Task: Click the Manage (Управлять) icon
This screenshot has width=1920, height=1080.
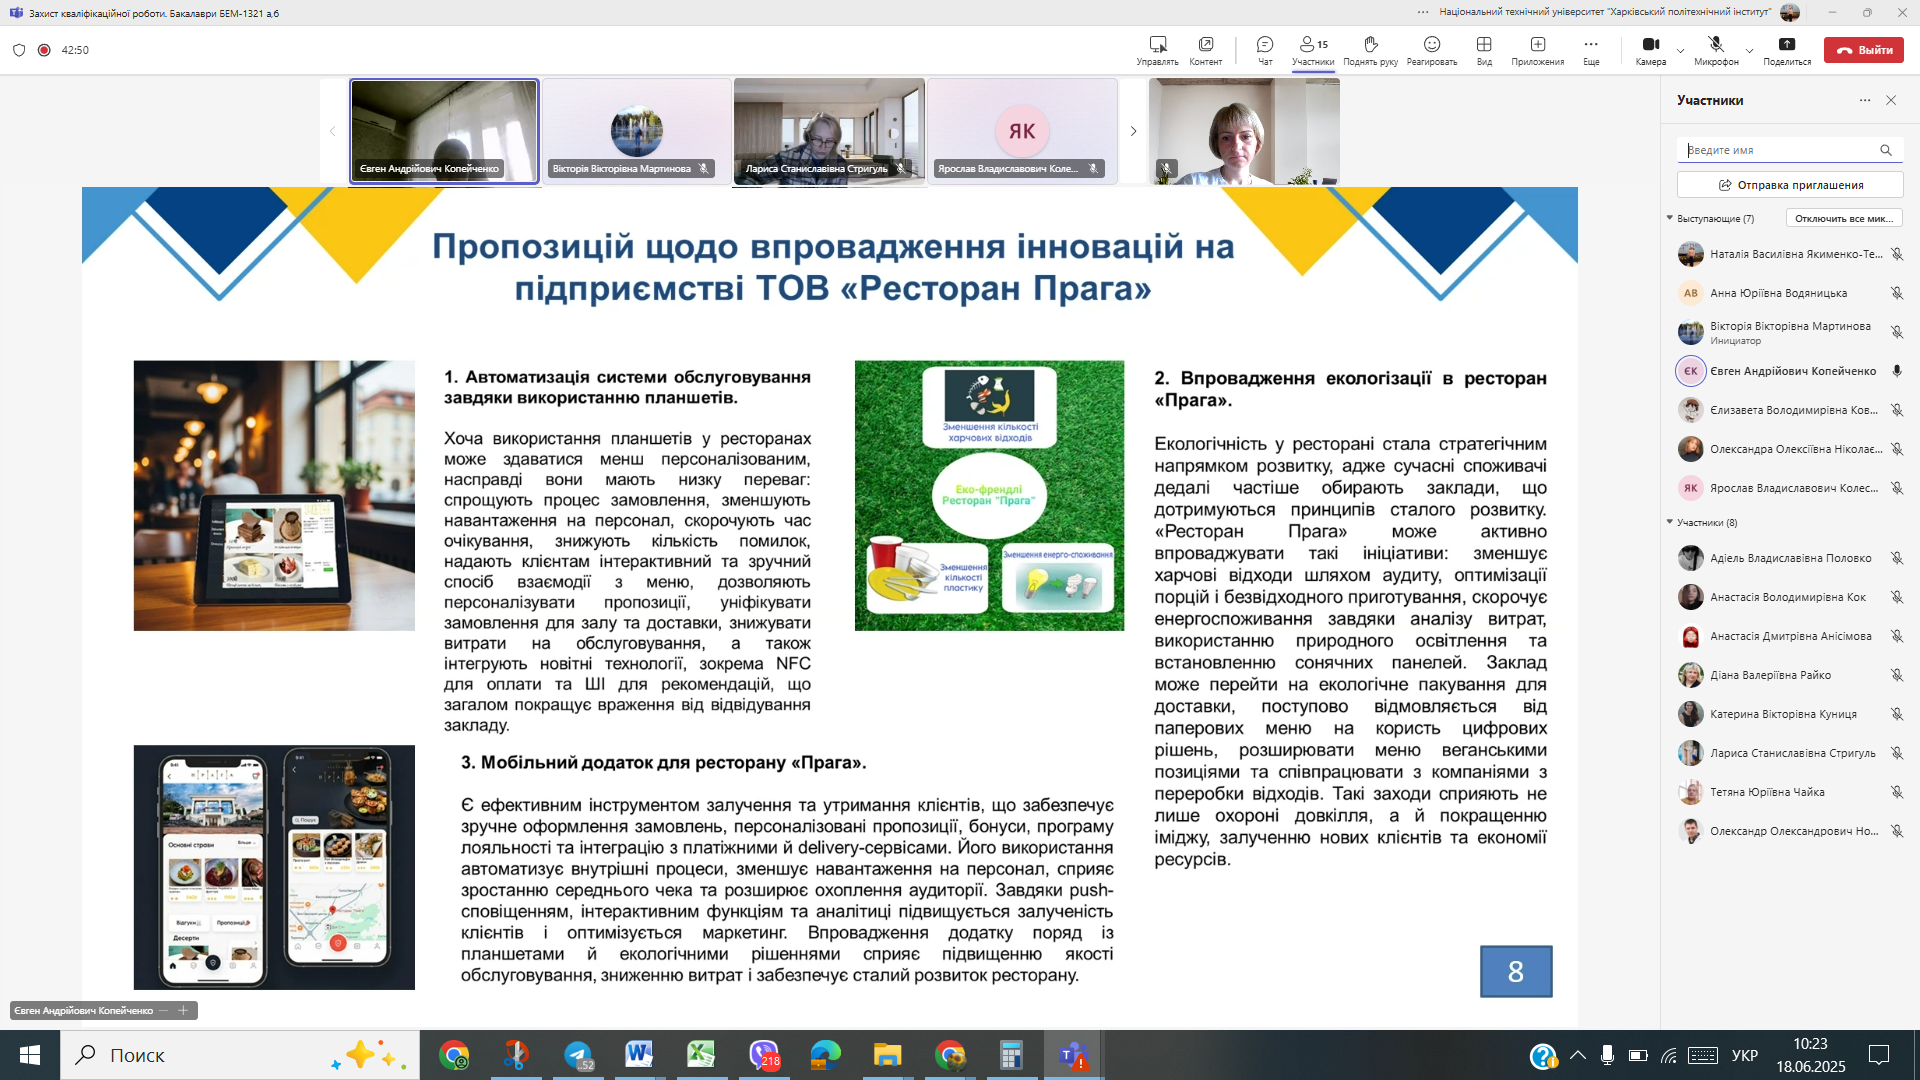Action: 1157,49
